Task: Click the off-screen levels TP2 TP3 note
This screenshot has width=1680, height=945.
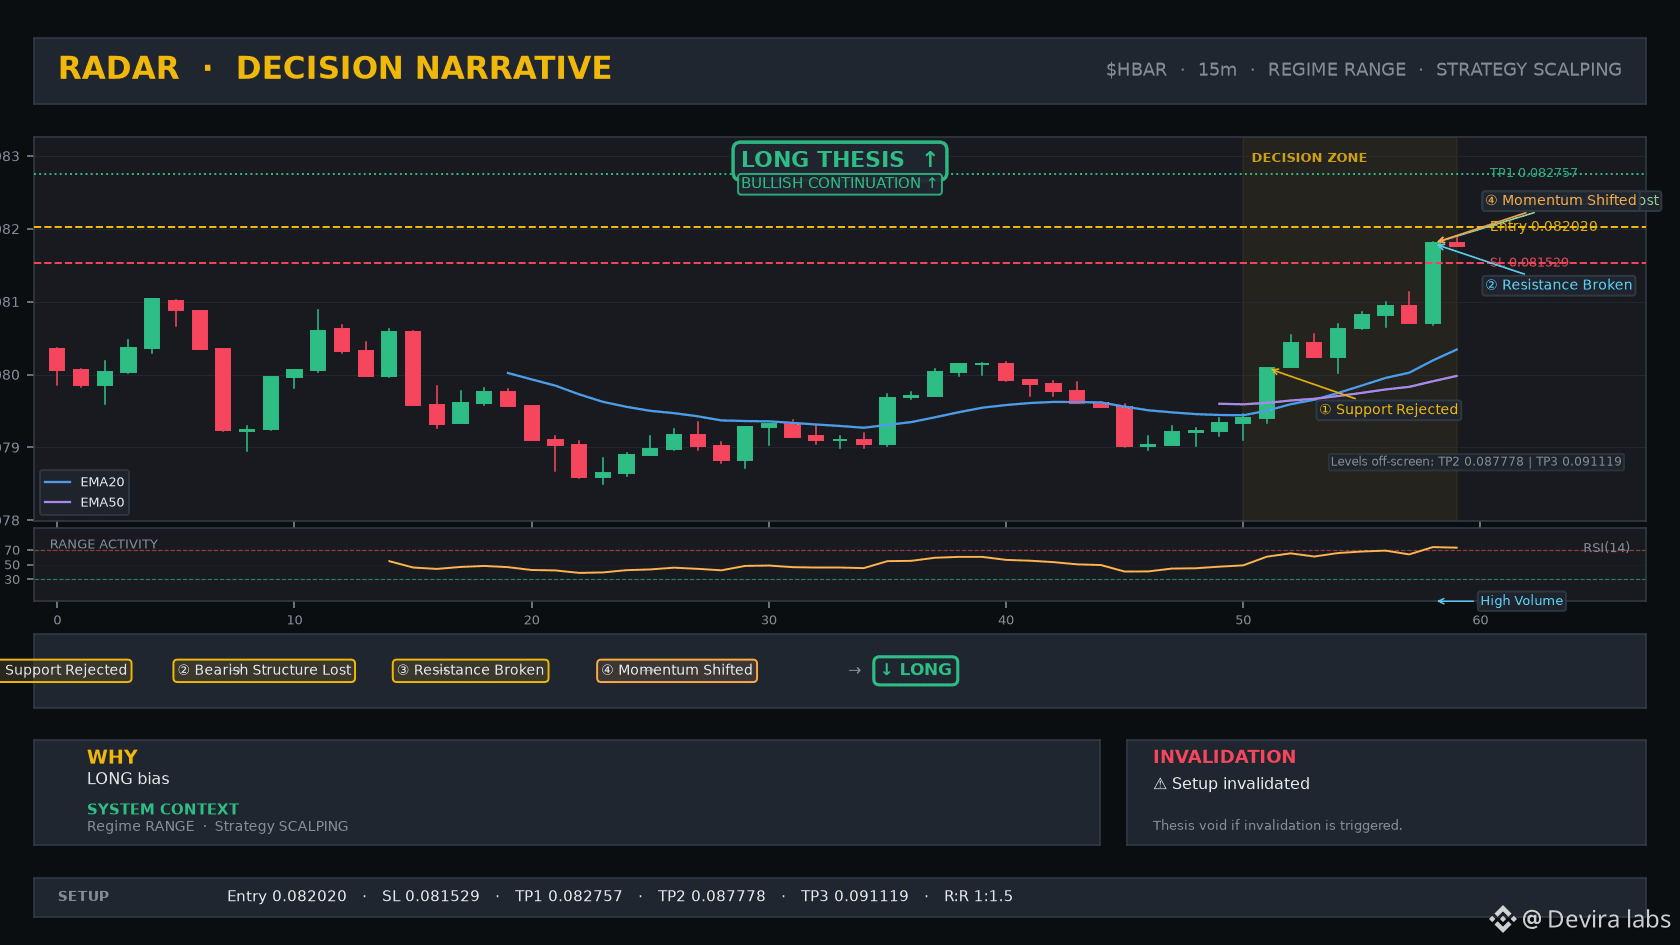Action: click(x=1476, y=462)
